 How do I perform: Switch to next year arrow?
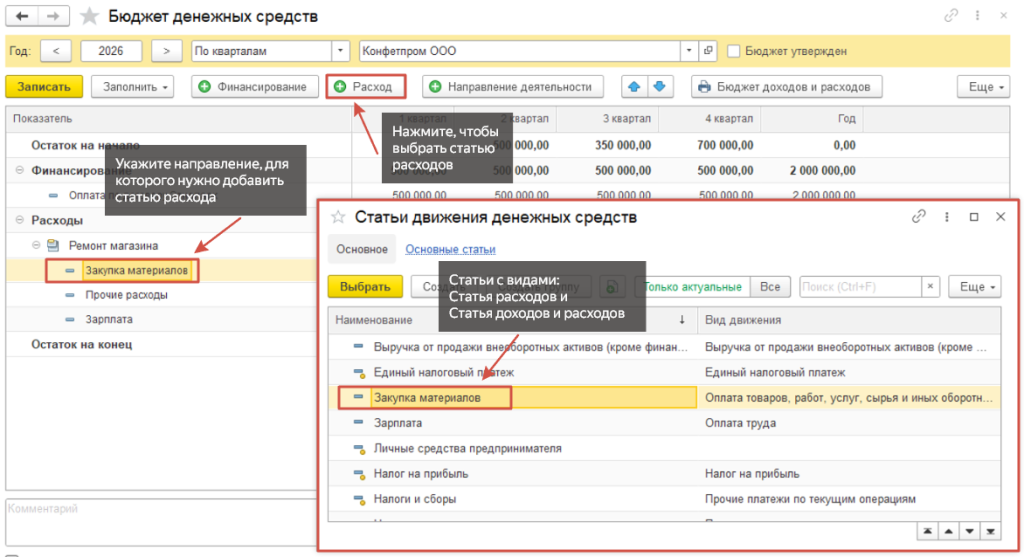(167, 51)
